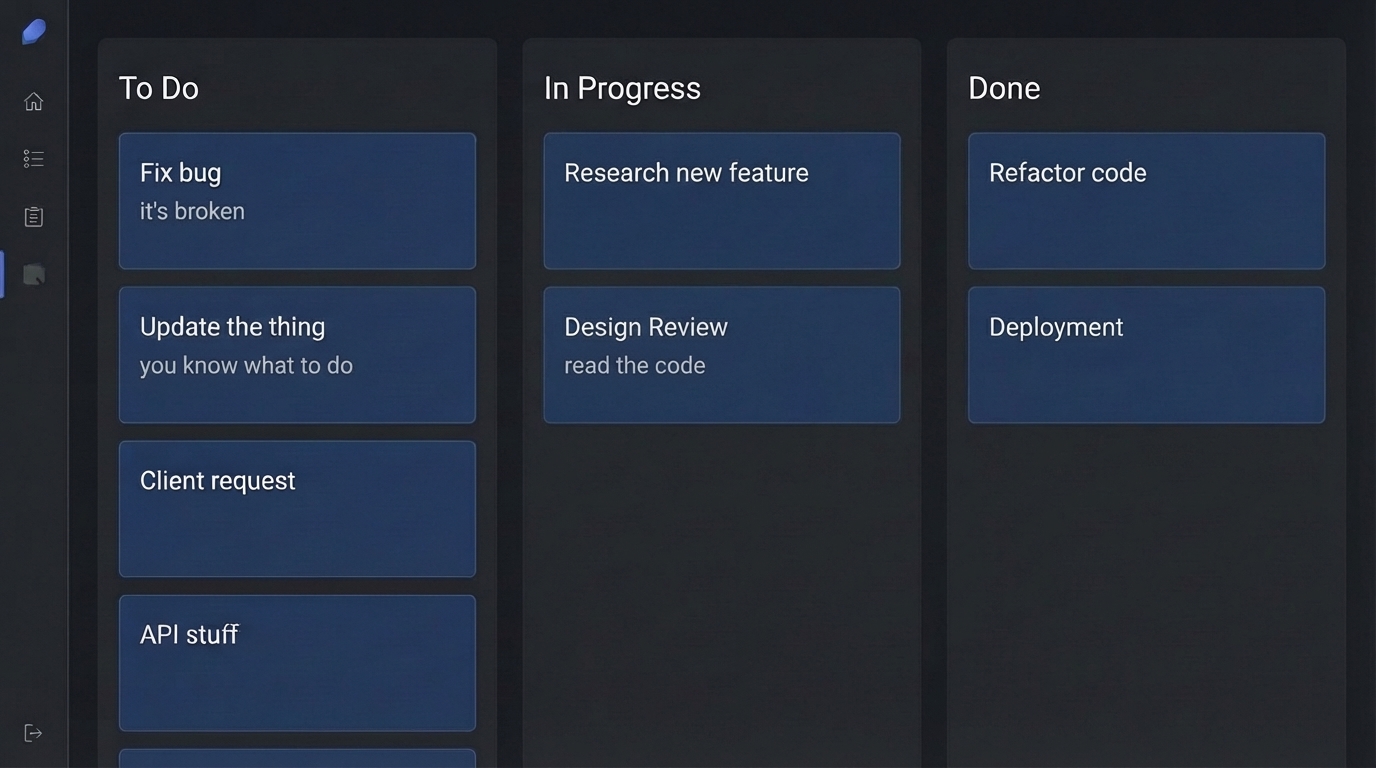Image resolution: width=1376 pixels, height=768 pixels.
Task: Open the clipboard icon in sidebar
Action: coord(34,217)
